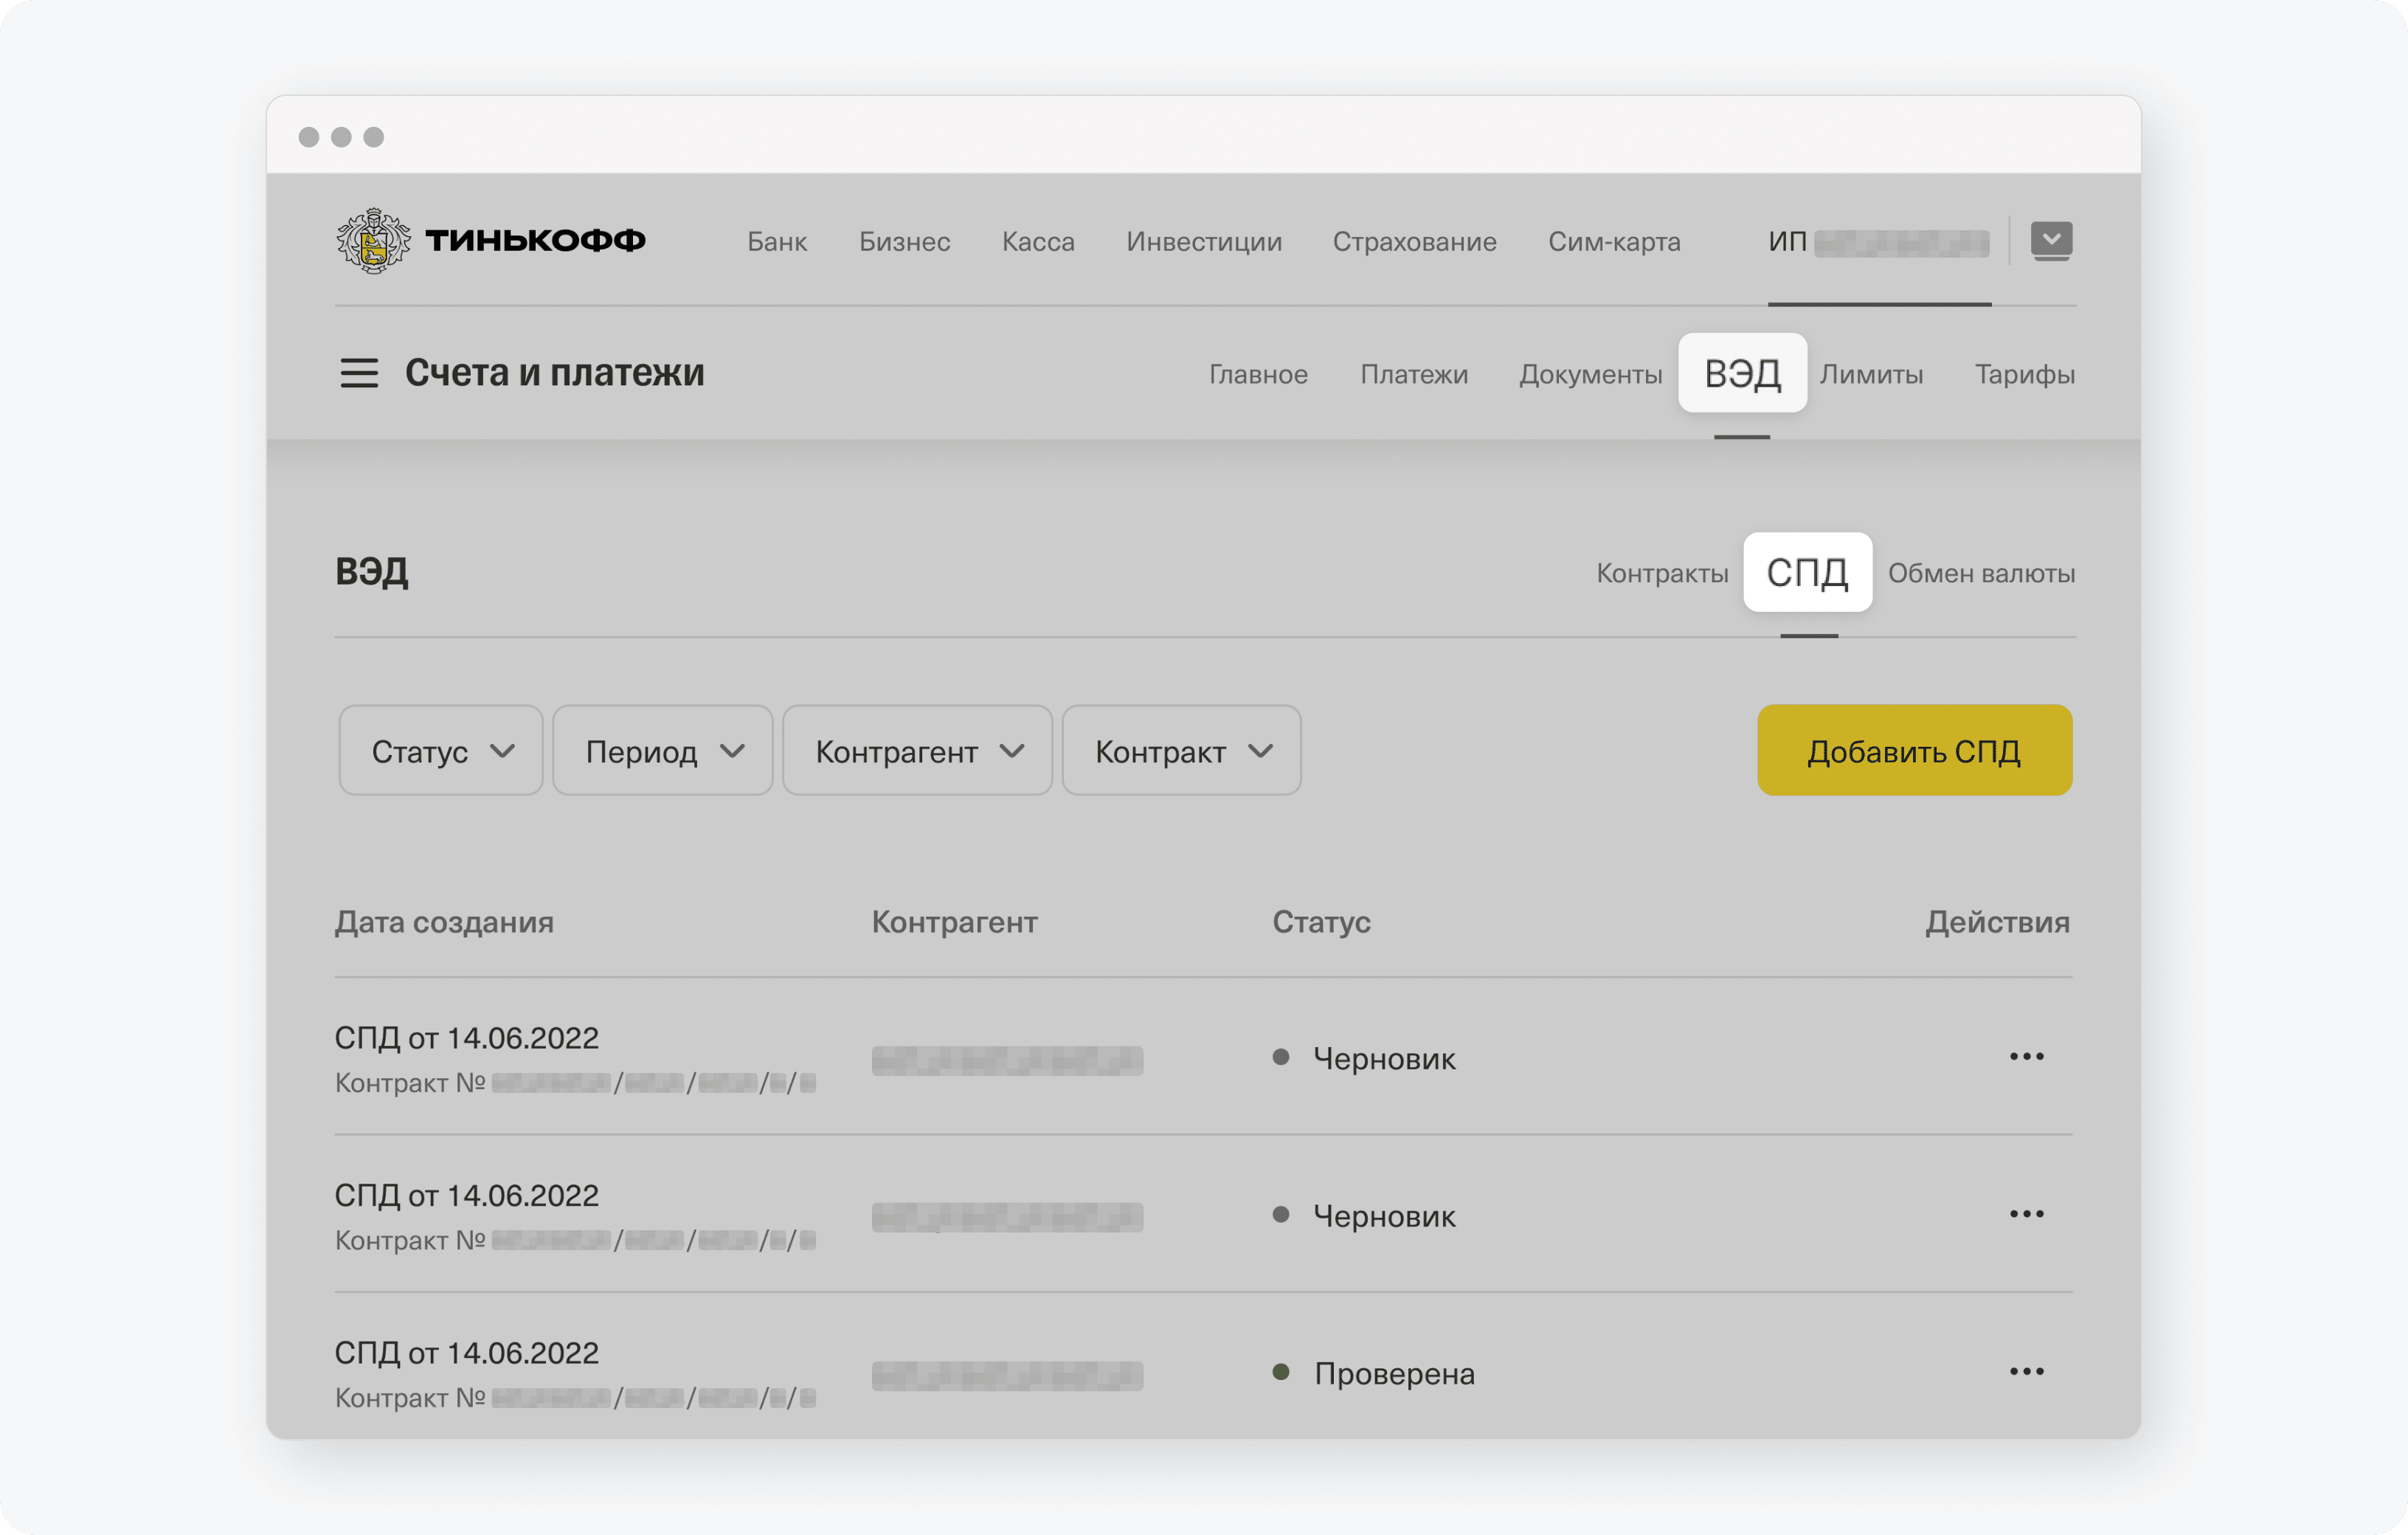Click second row's Контракт № line
This screenshot has height=1535, width=2408.
pyautogui.click(x=575, y=1240)
